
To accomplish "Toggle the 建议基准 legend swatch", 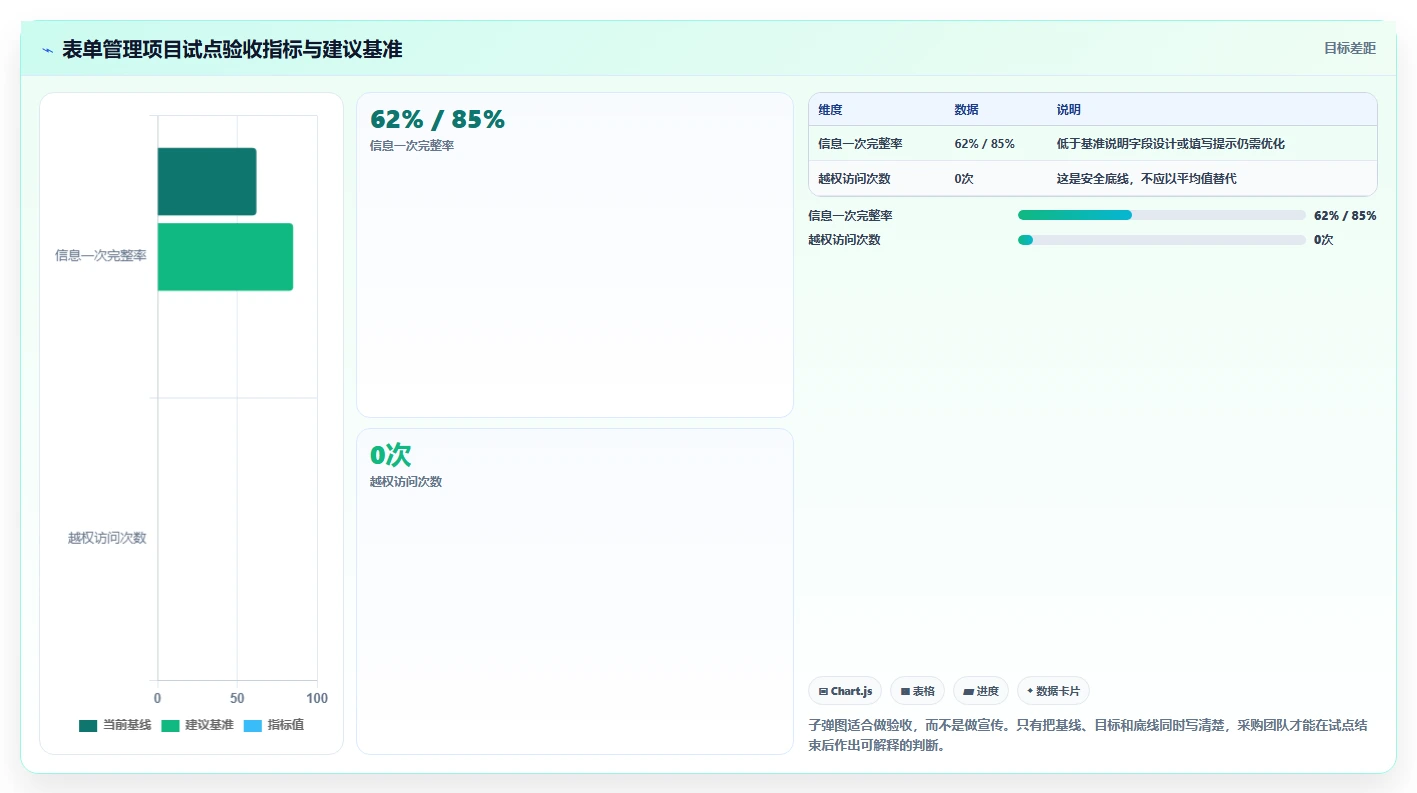I will point(170,725).
